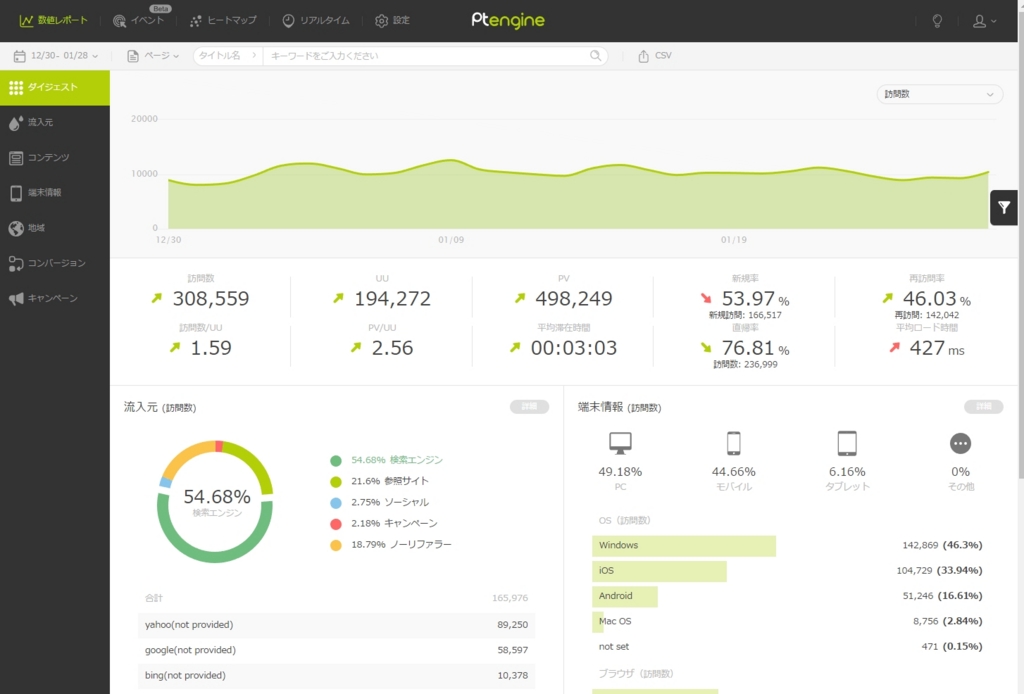Click the bing(not provided) table row

pyautogui.click(x=336, y=676)
